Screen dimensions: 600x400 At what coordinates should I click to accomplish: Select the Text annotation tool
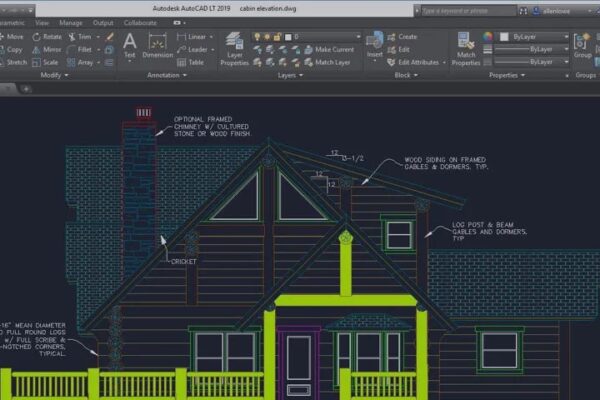[x=129, y=44]
